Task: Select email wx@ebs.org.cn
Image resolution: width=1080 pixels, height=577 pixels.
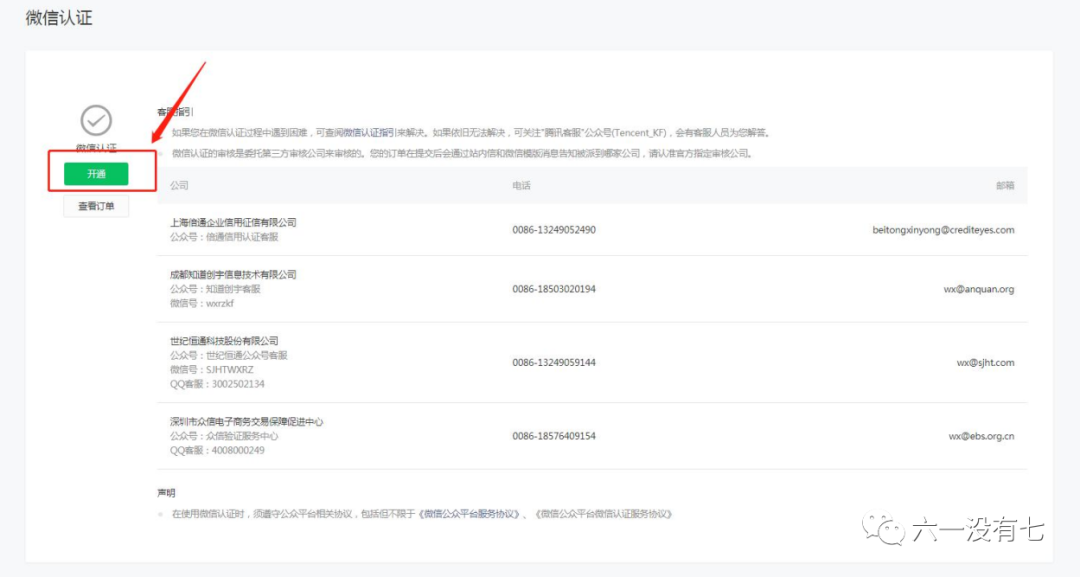Action: click(982, 437)
